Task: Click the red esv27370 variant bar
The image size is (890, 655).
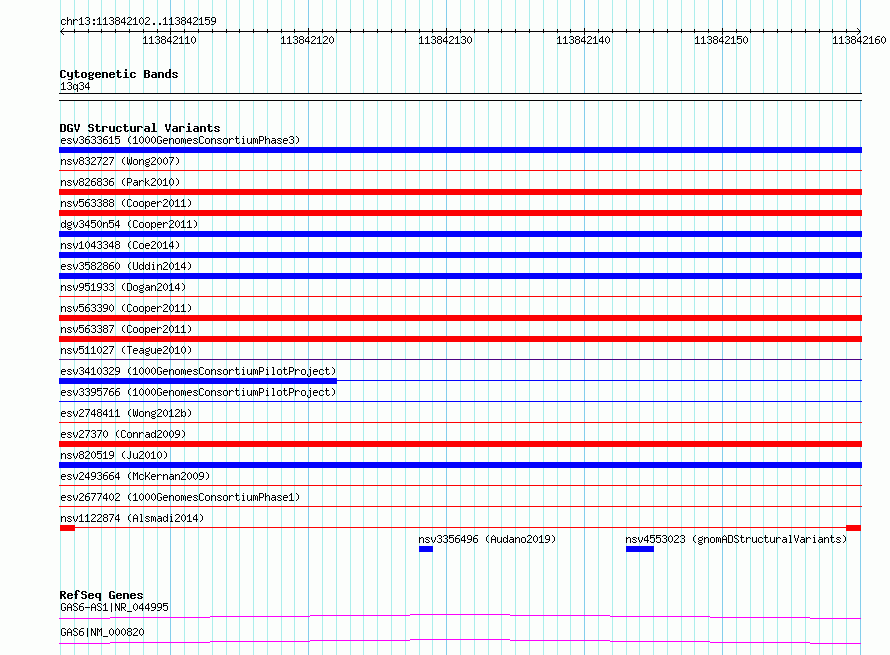Action: pos(460,444)
